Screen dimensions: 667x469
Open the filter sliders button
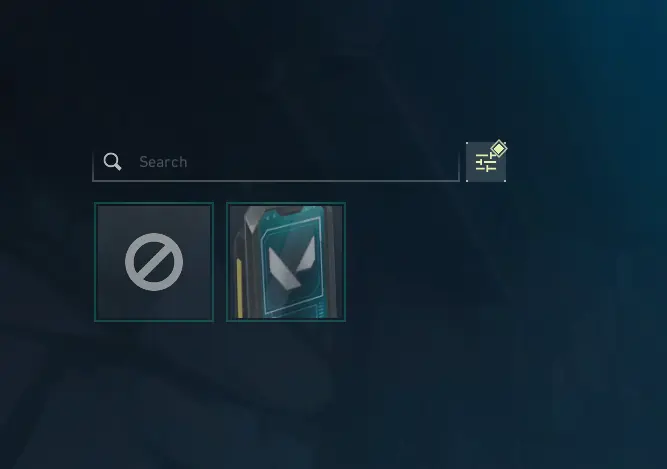[x=486, y=162]
